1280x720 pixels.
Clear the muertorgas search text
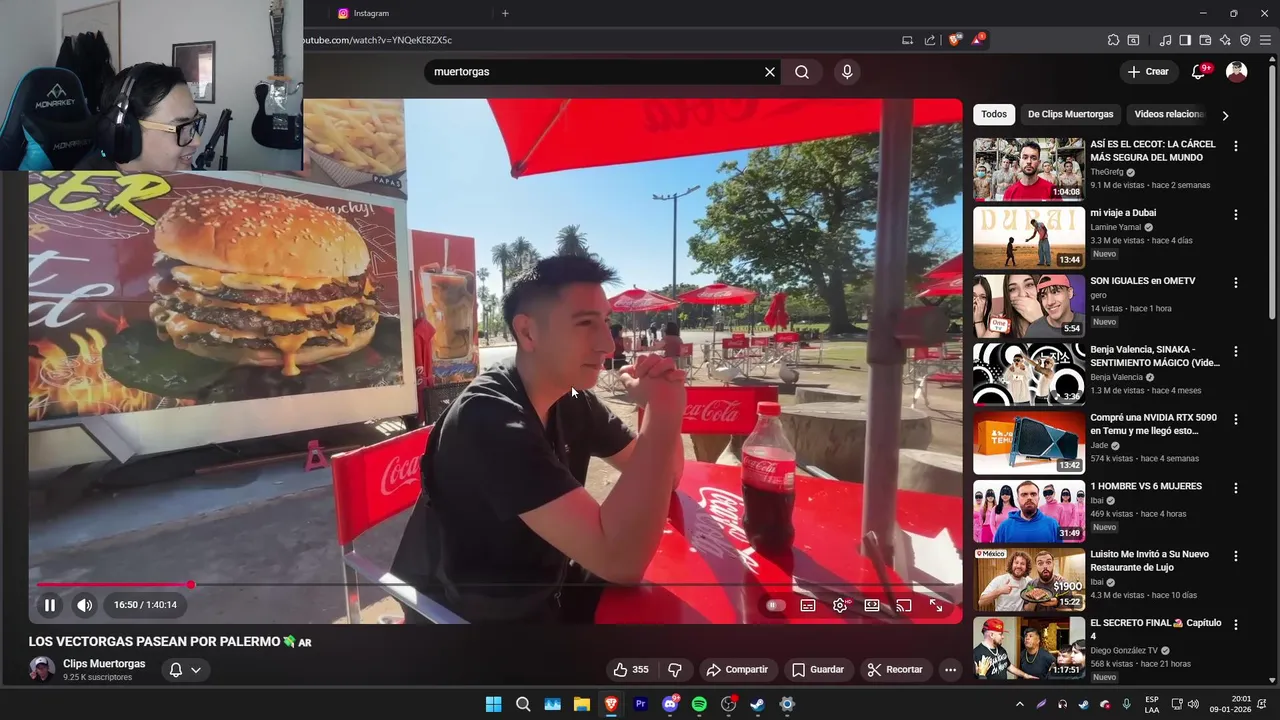[x=770, y=72]
